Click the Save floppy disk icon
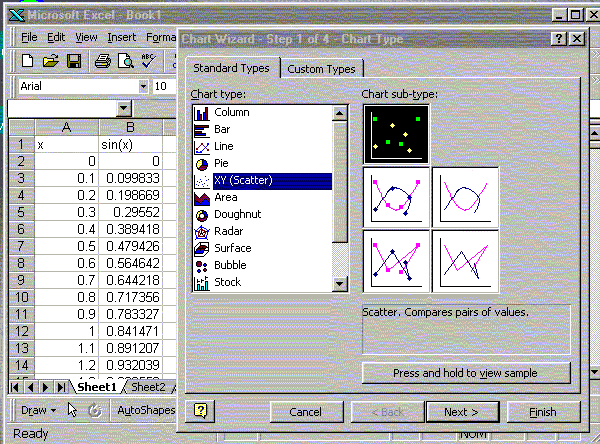The height and width of the screenshot is (444, 600). coord(74,61)
